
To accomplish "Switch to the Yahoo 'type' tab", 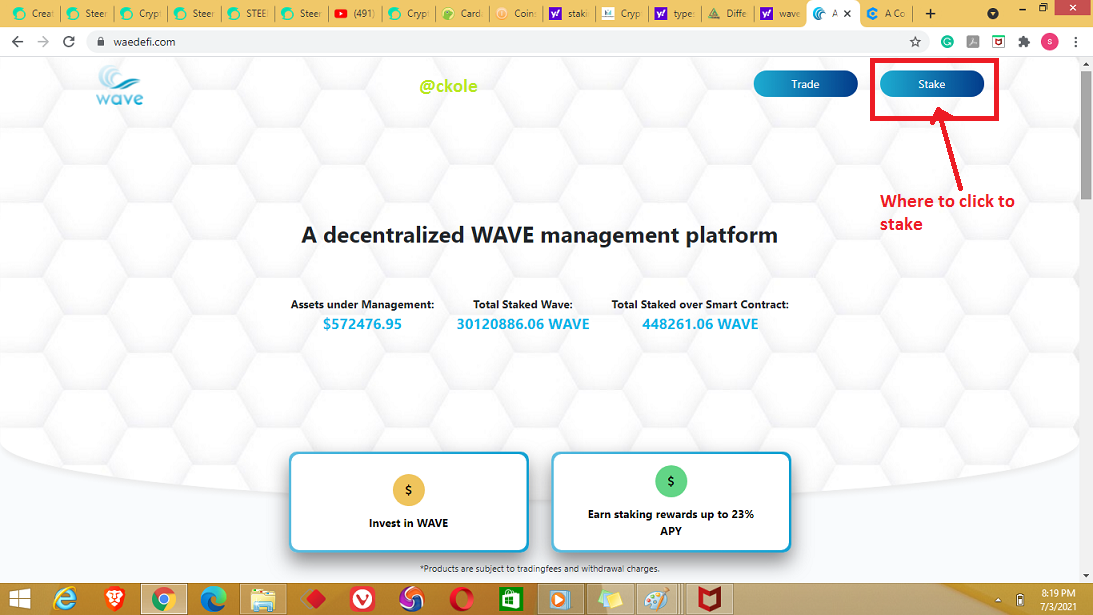I will pos(675,13).
